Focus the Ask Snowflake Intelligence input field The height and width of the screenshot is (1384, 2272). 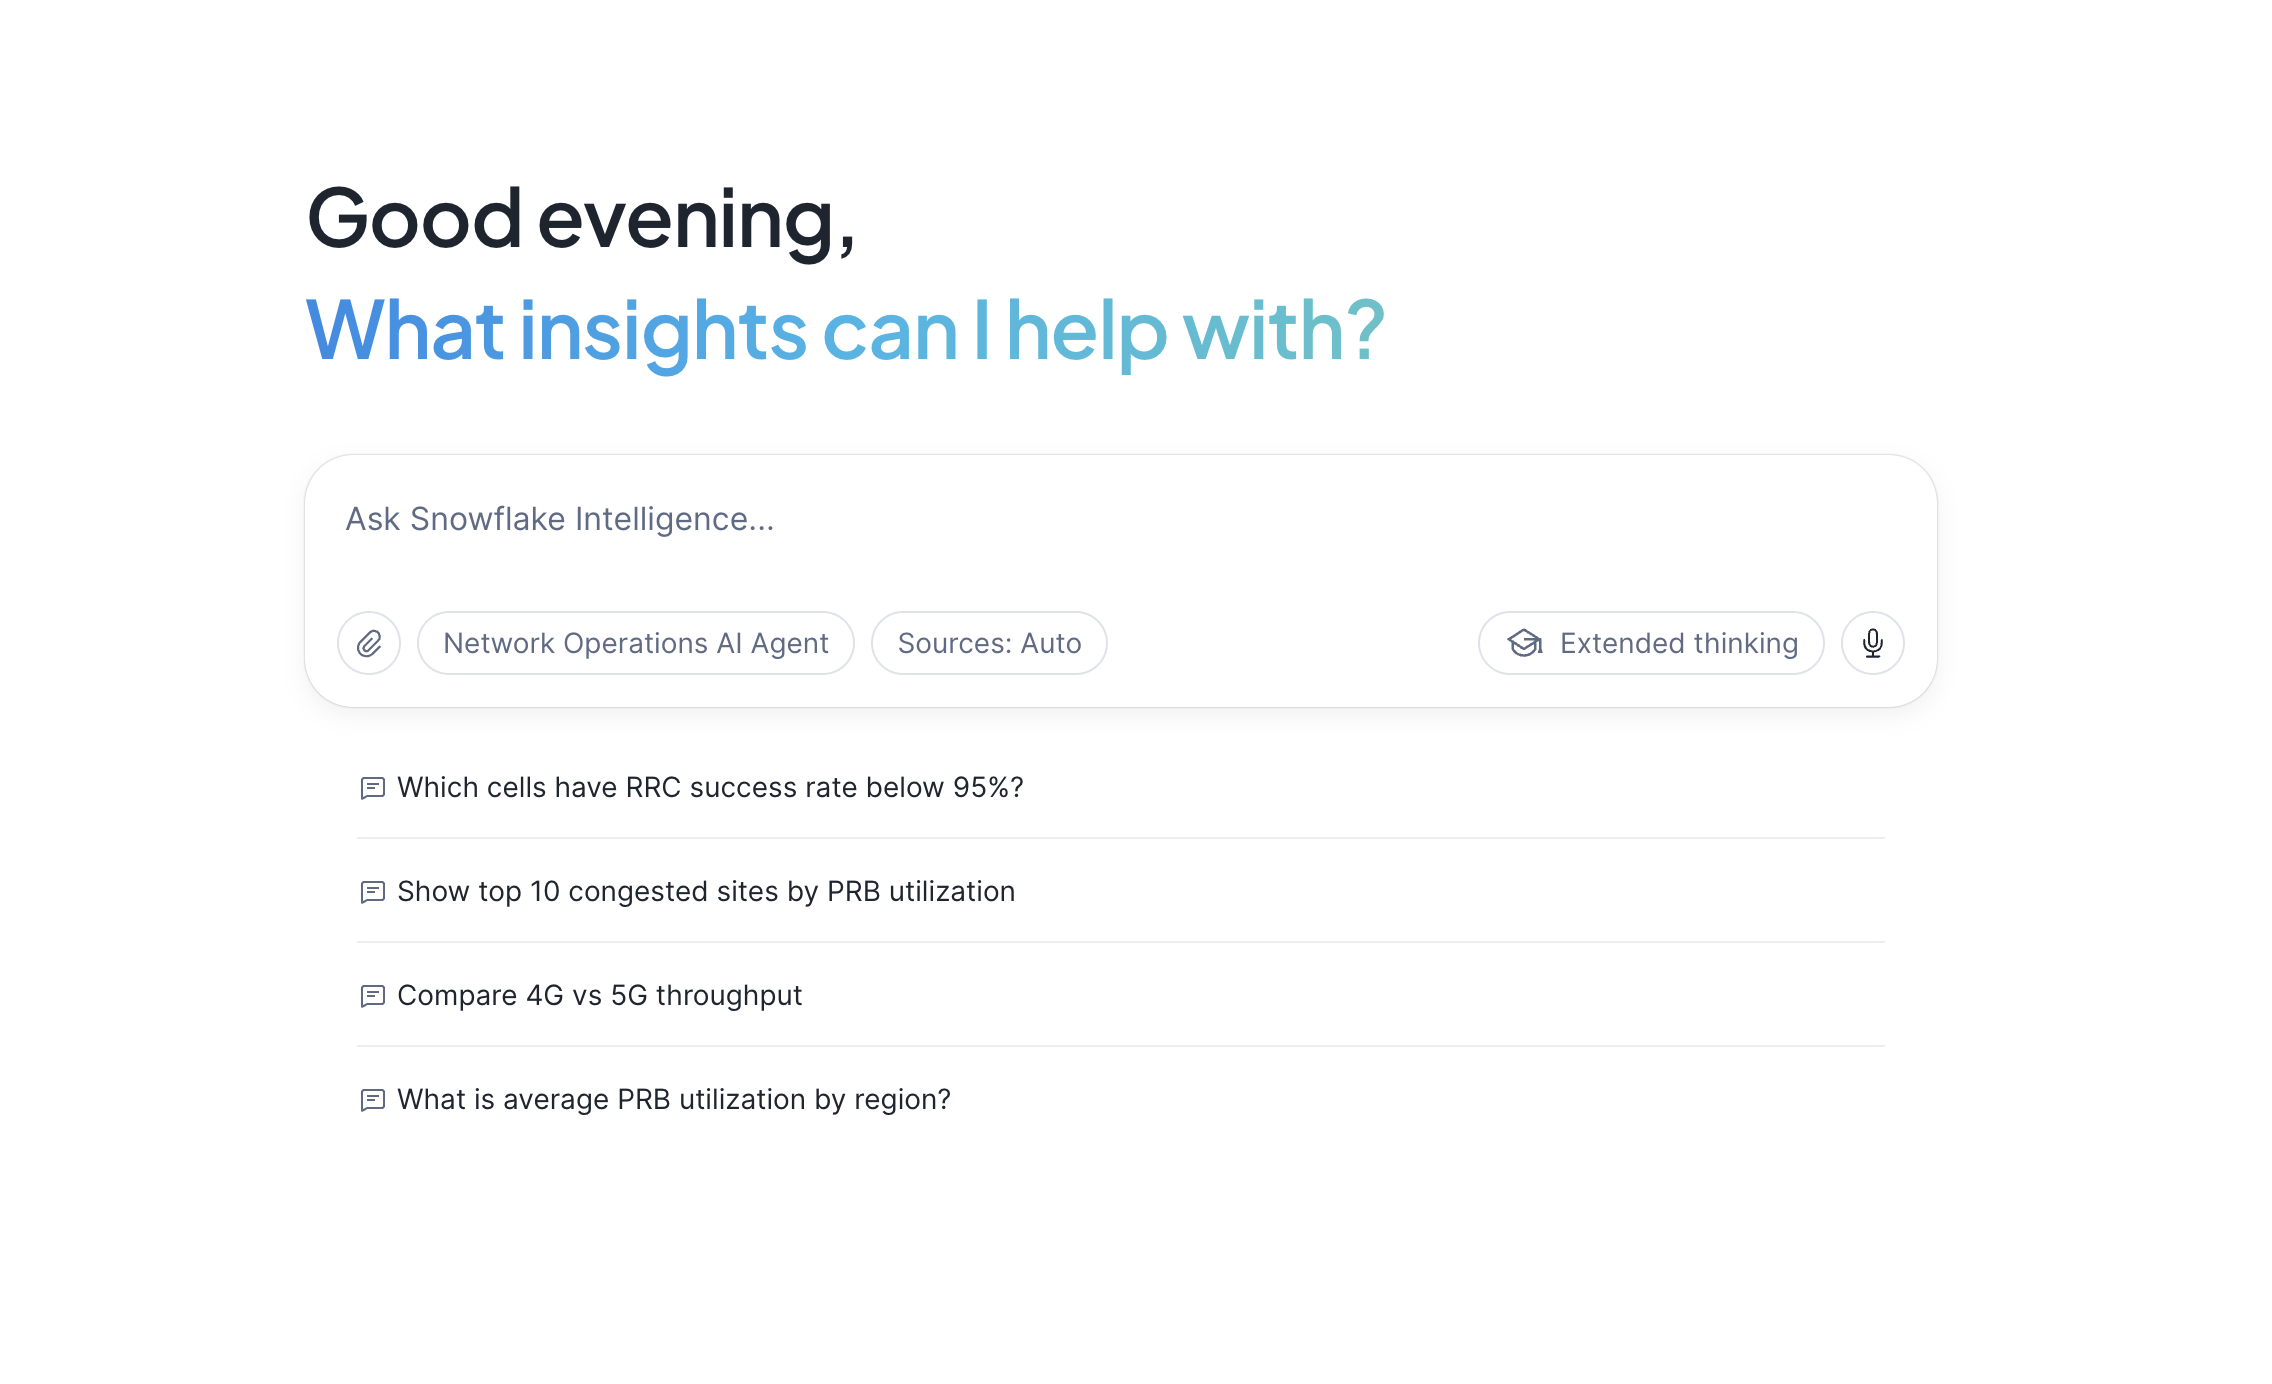tap(1100, 519)
